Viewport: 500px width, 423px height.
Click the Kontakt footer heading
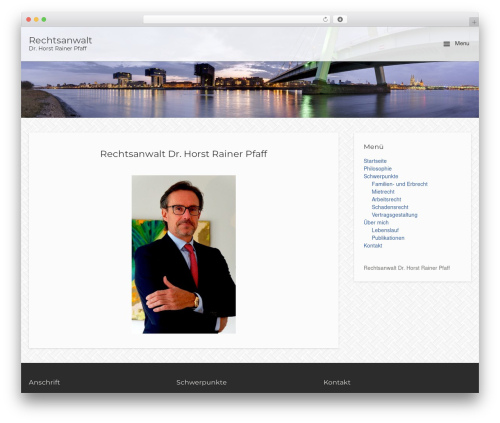[x=337, y=382]
